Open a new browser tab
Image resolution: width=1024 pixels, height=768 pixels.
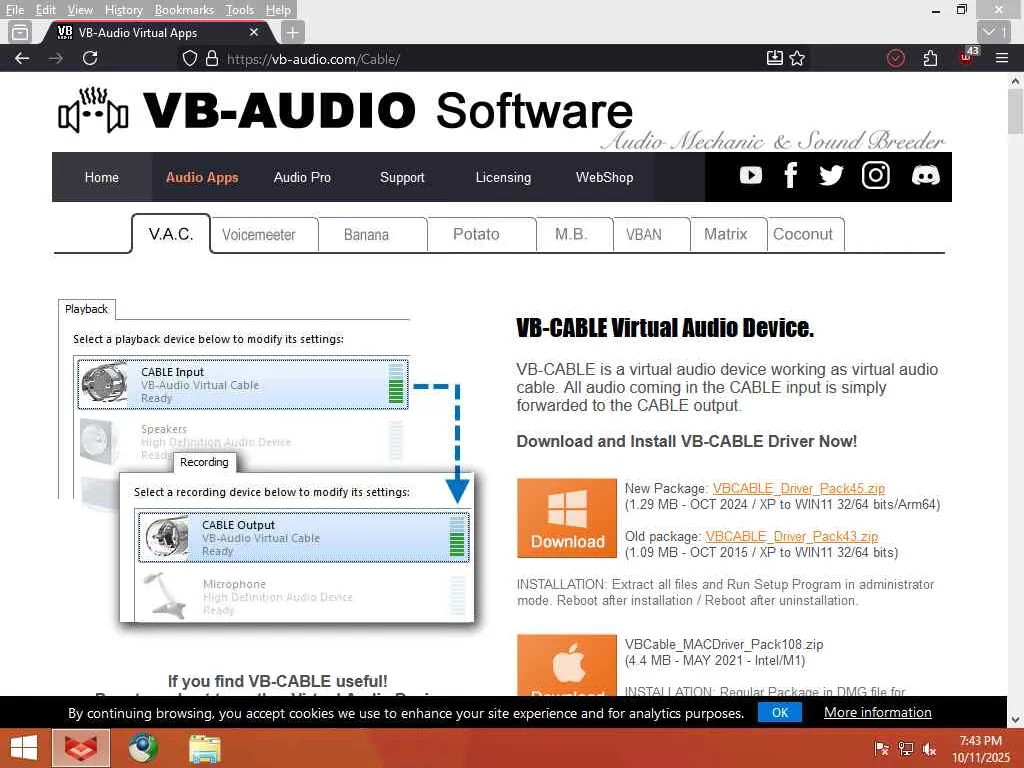(293, 32)
